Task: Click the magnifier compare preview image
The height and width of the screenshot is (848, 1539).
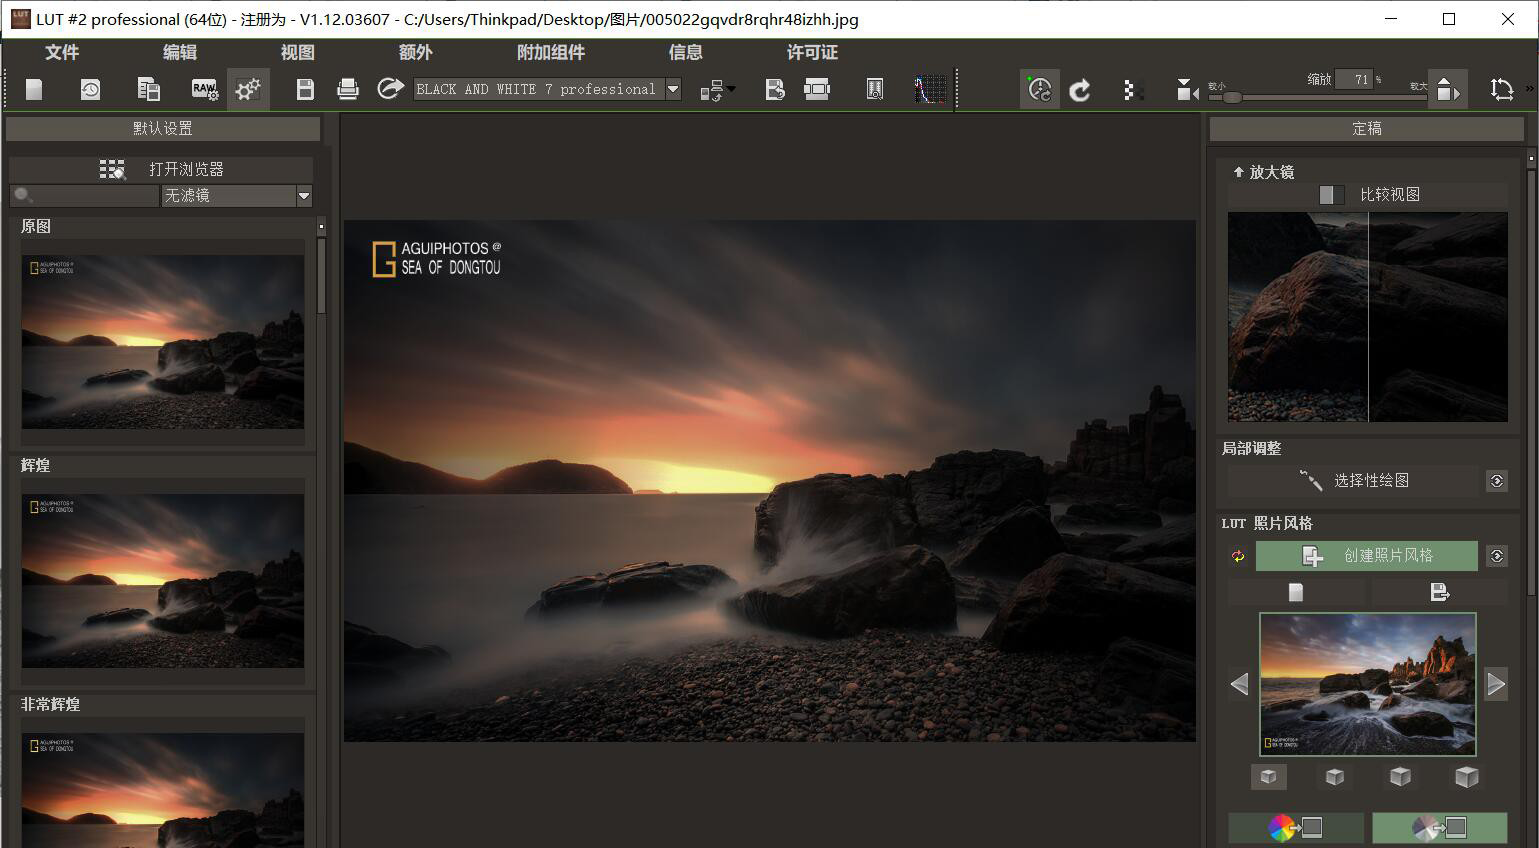Action: tap(1367, 316)
